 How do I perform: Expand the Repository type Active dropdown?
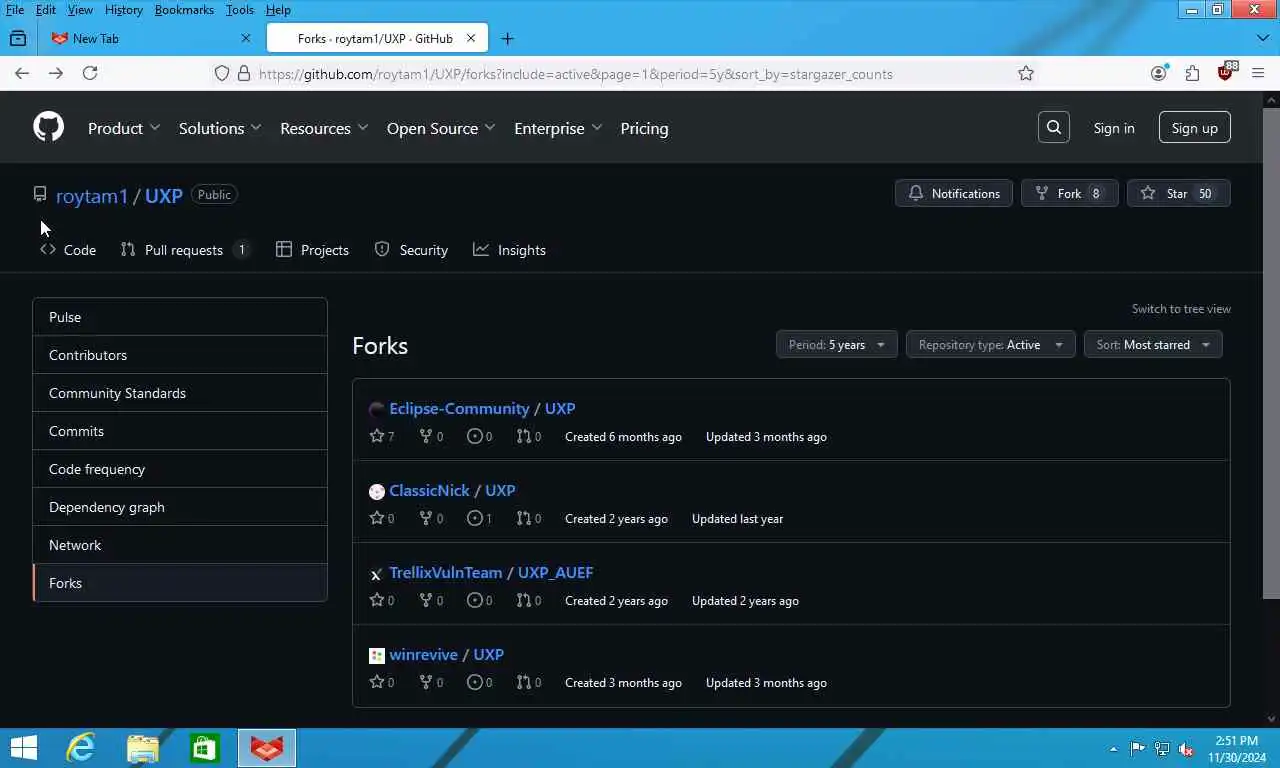[990, 344]
